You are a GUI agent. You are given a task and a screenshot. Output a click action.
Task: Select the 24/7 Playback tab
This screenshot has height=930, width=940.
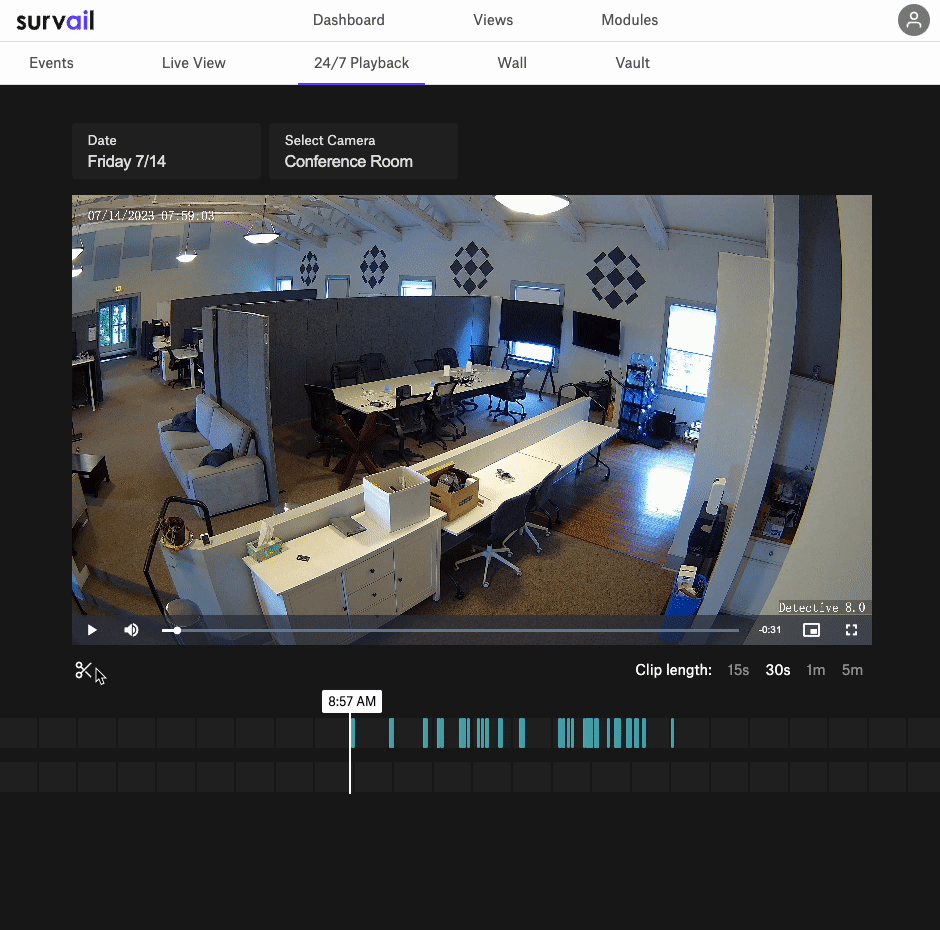click(x=361, y=63)
